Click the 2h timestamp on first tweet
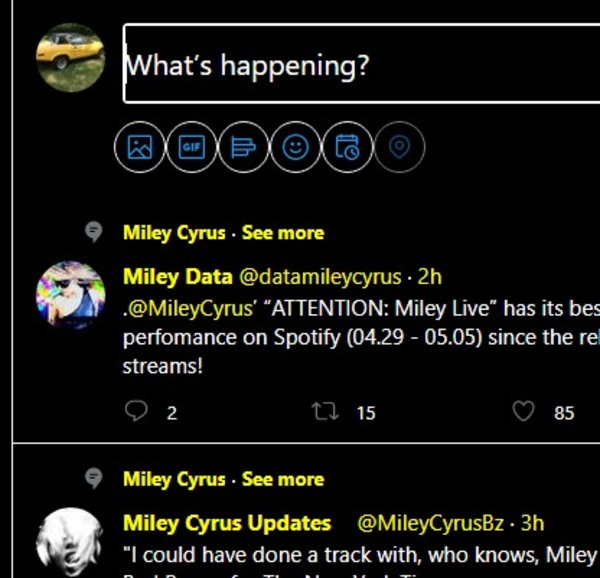Screen dimensions: 600x578 (x=429, y=277)
